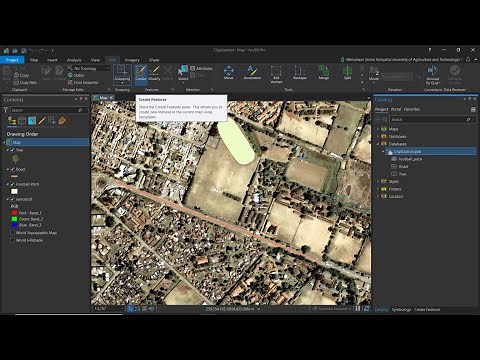Screen dimensions: 480x360
Task: Enable the World Hillshade layer
Action: tap(12, 240)
